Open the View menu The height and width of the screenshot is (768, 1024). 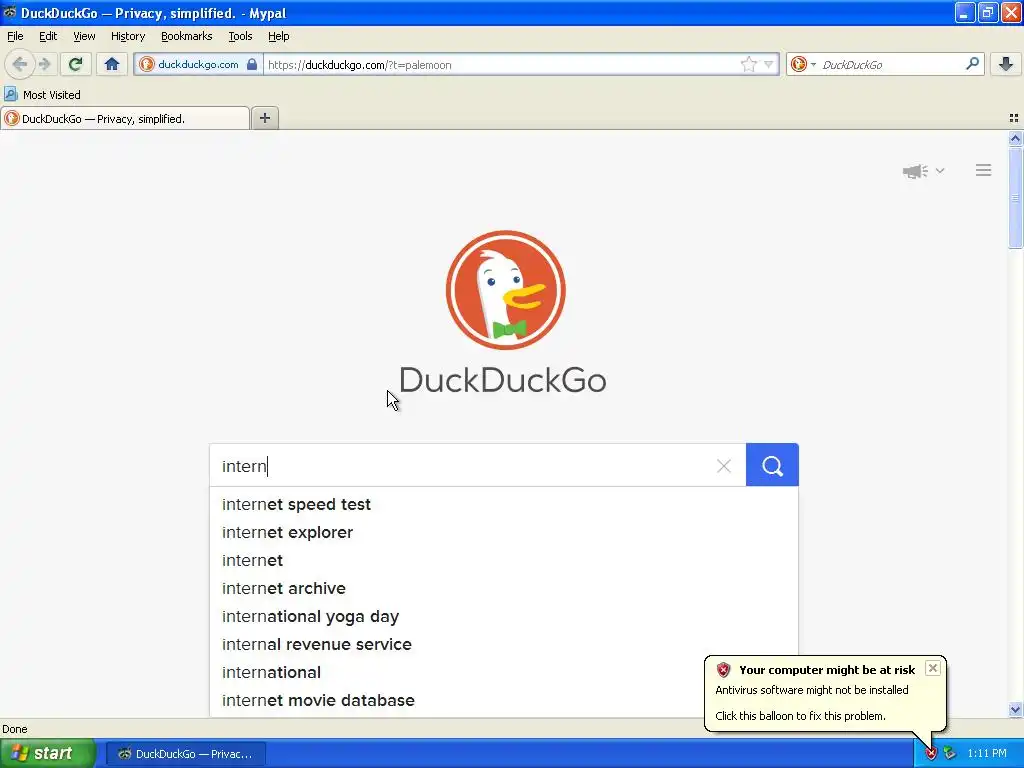(x=84, y=36)
